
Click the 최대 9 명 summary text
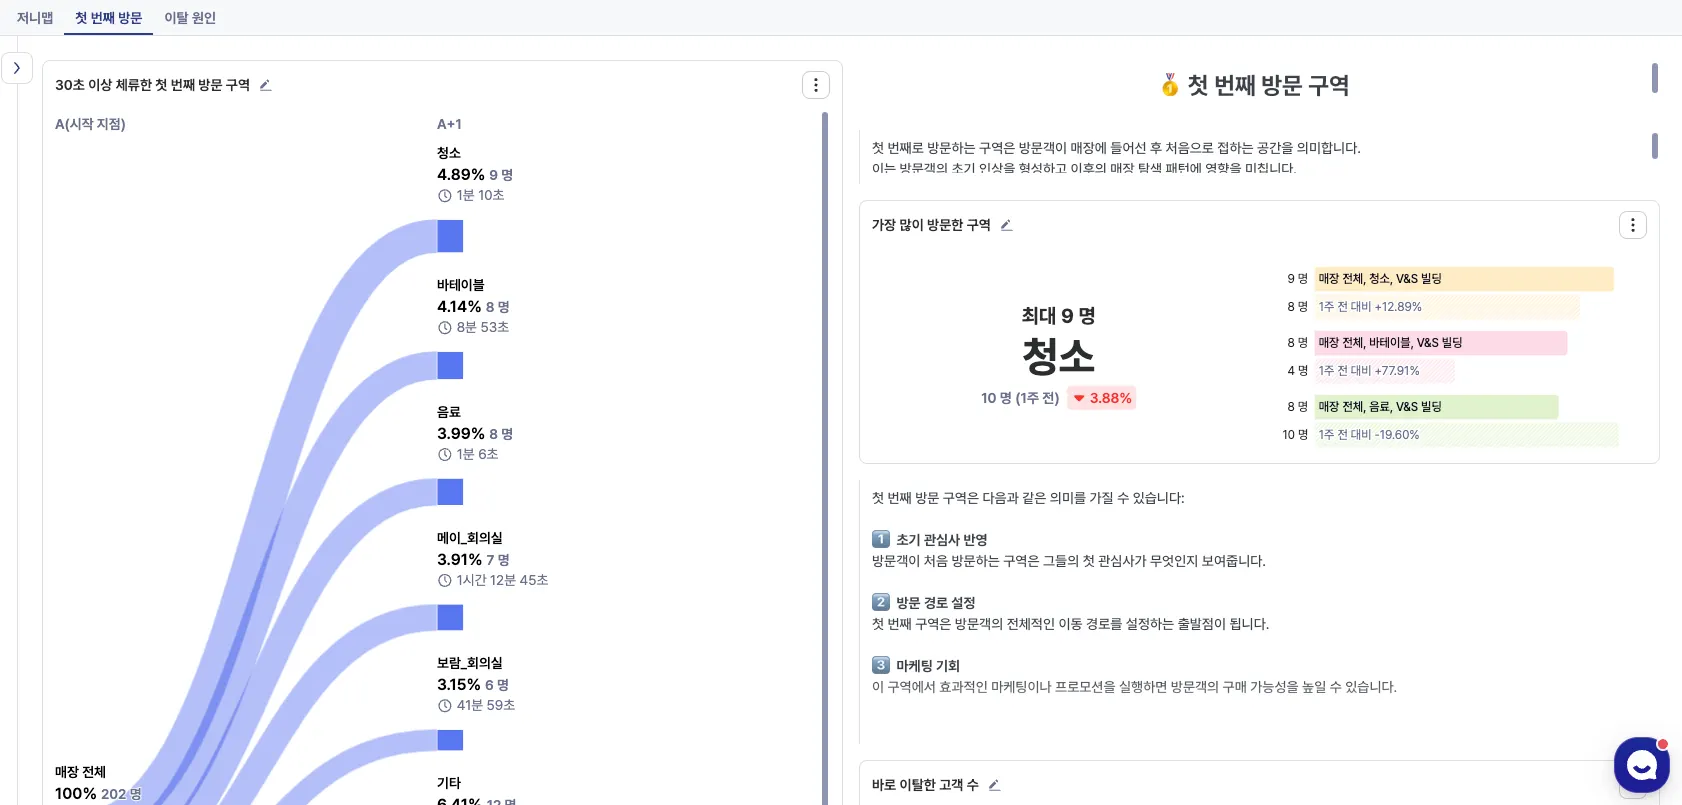(x=1058, y=316)
